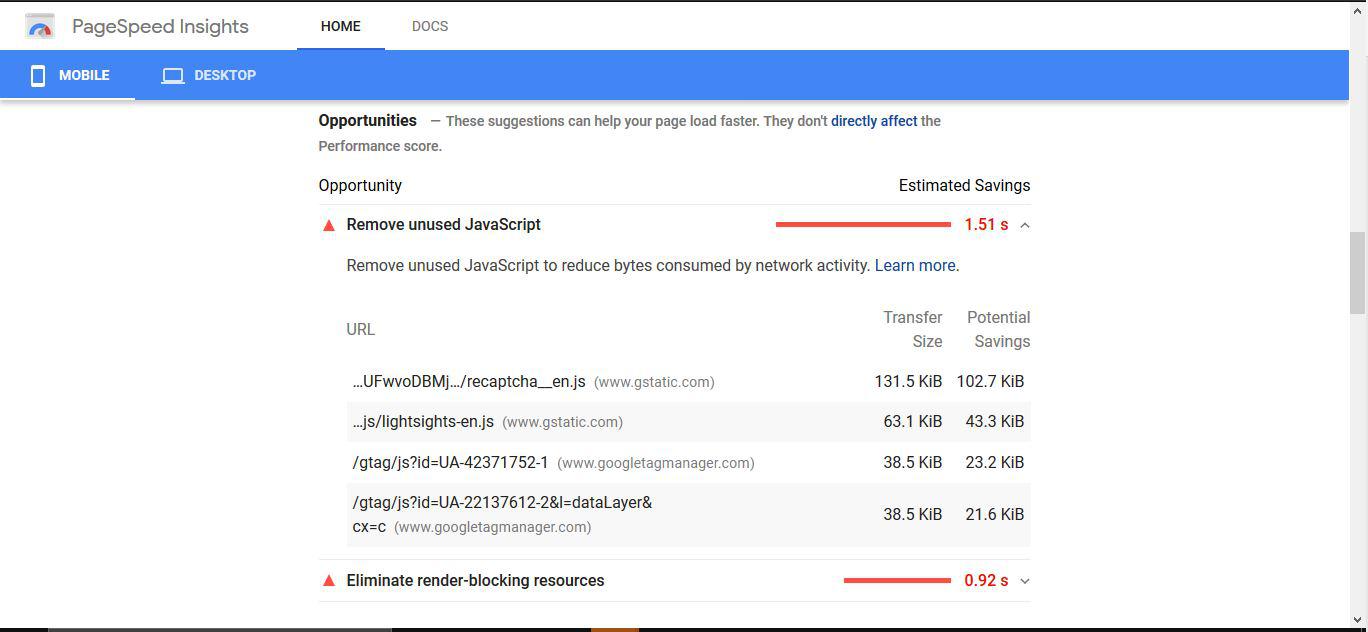1368x632 pixels.
Task: Click the 43.3 KiB potential savings cell
Action: coord(994,422)
